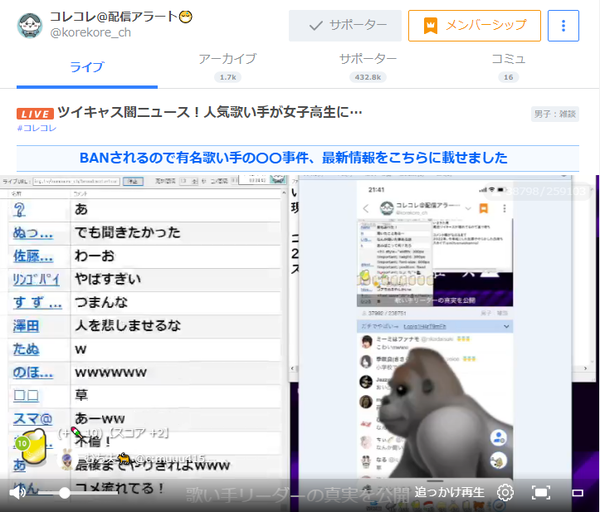
Task: Select the comment でも聞きたかった
Action: (x=127, y=232)
